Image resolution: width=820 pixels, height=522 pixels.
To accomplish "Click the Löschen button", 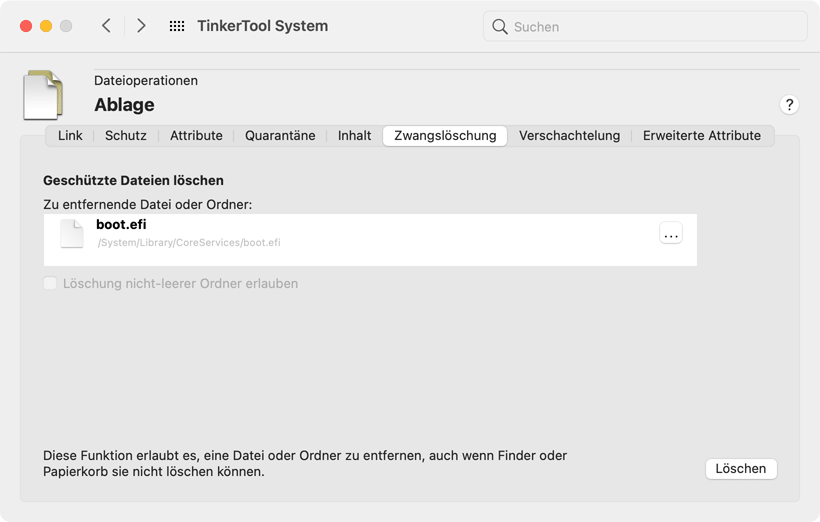I will coord(741,469).
